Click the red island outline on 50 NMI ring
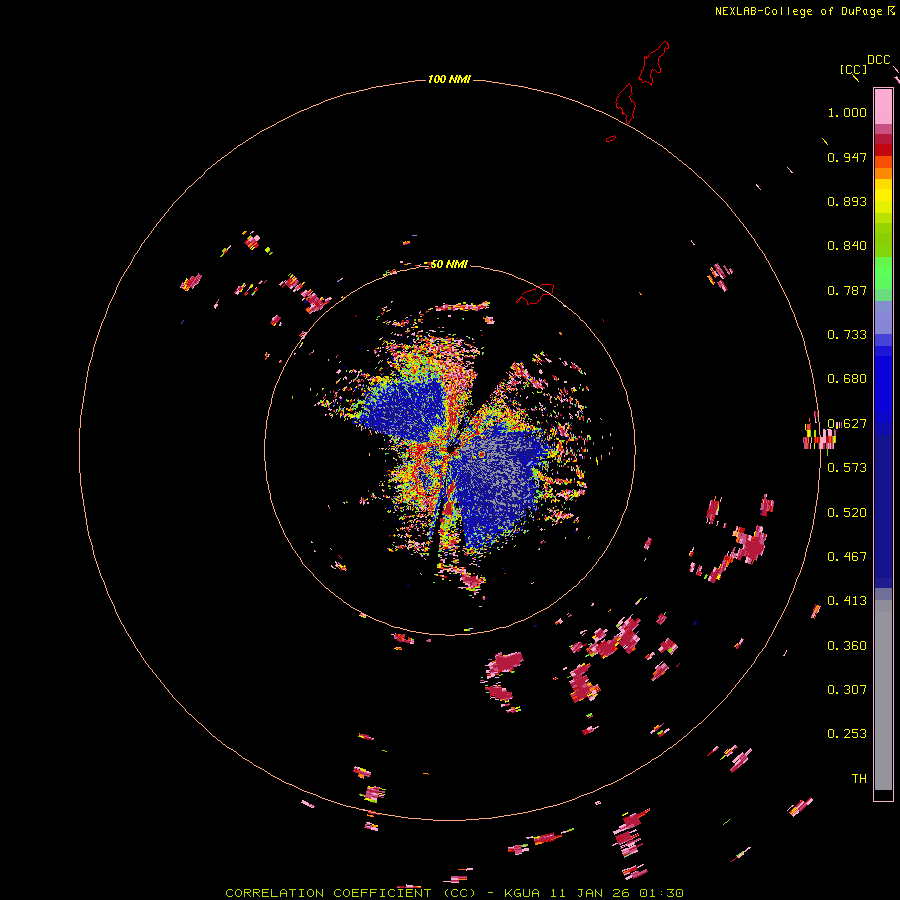Viewport: 900px width, 900px height. pyautogui.click(x=535, y=293)
